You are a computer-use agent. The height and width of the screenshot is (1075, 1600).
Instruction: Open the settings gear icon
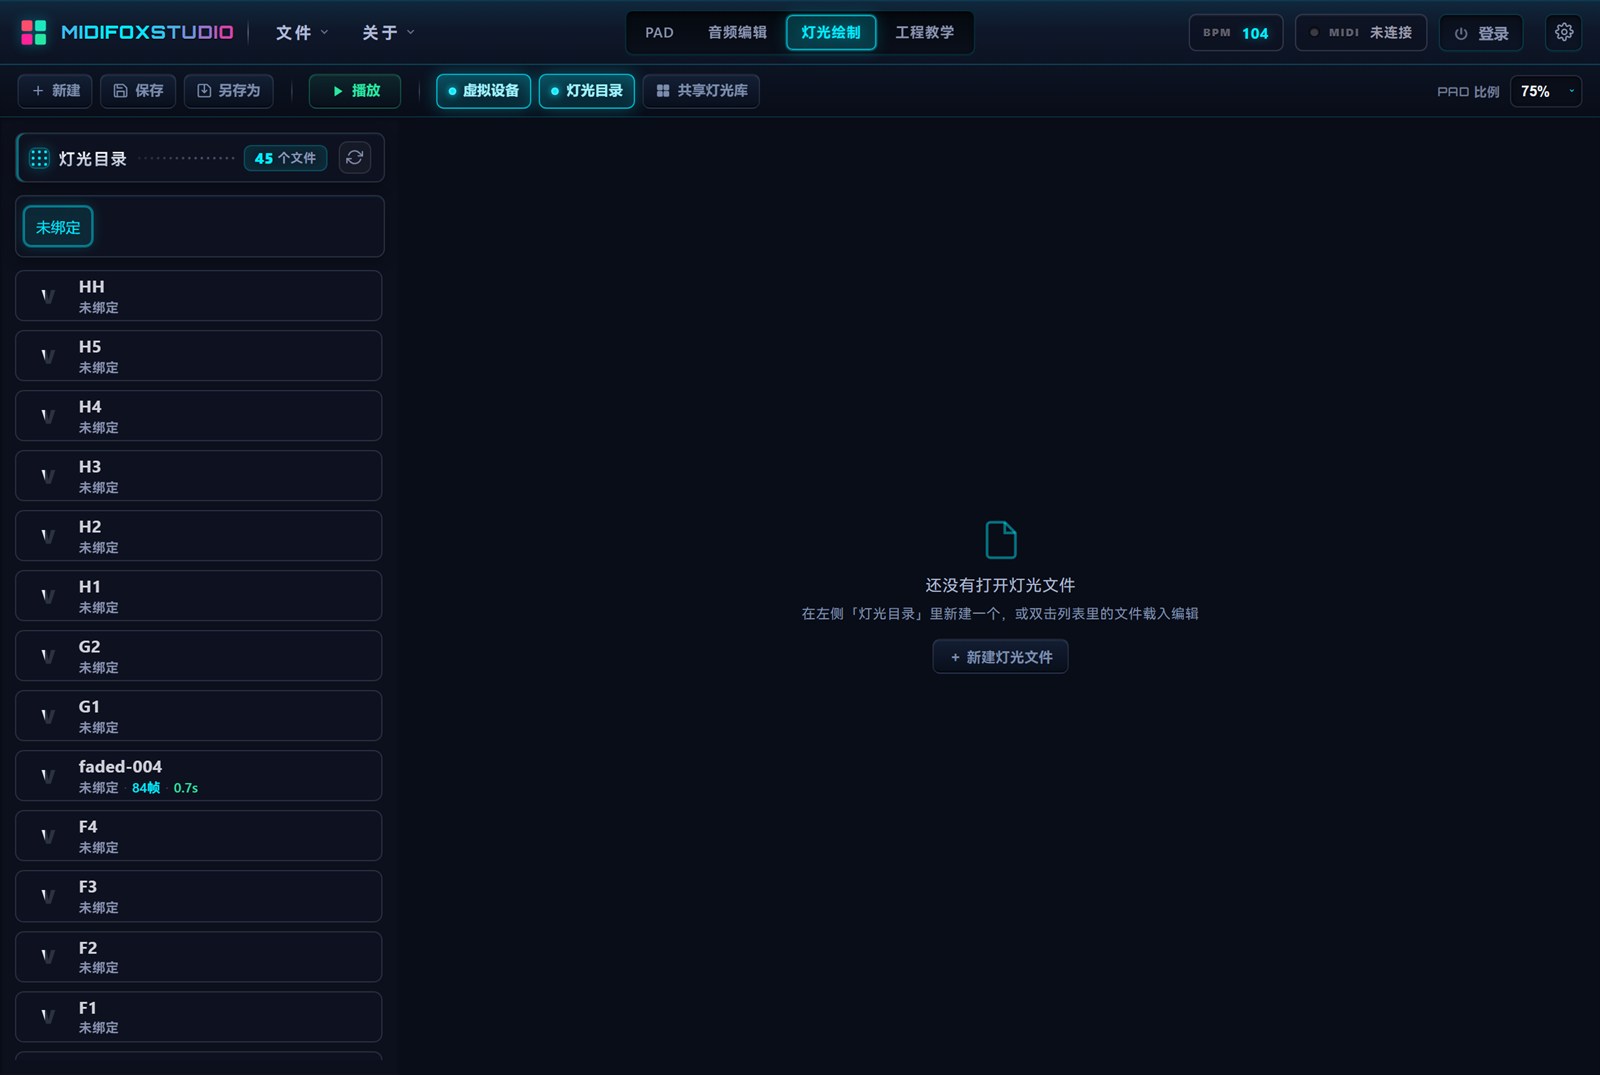tap(1564, 32)
